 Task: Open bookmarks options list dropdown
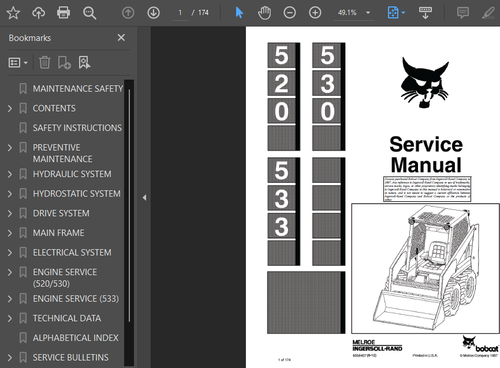pos(18,62)
